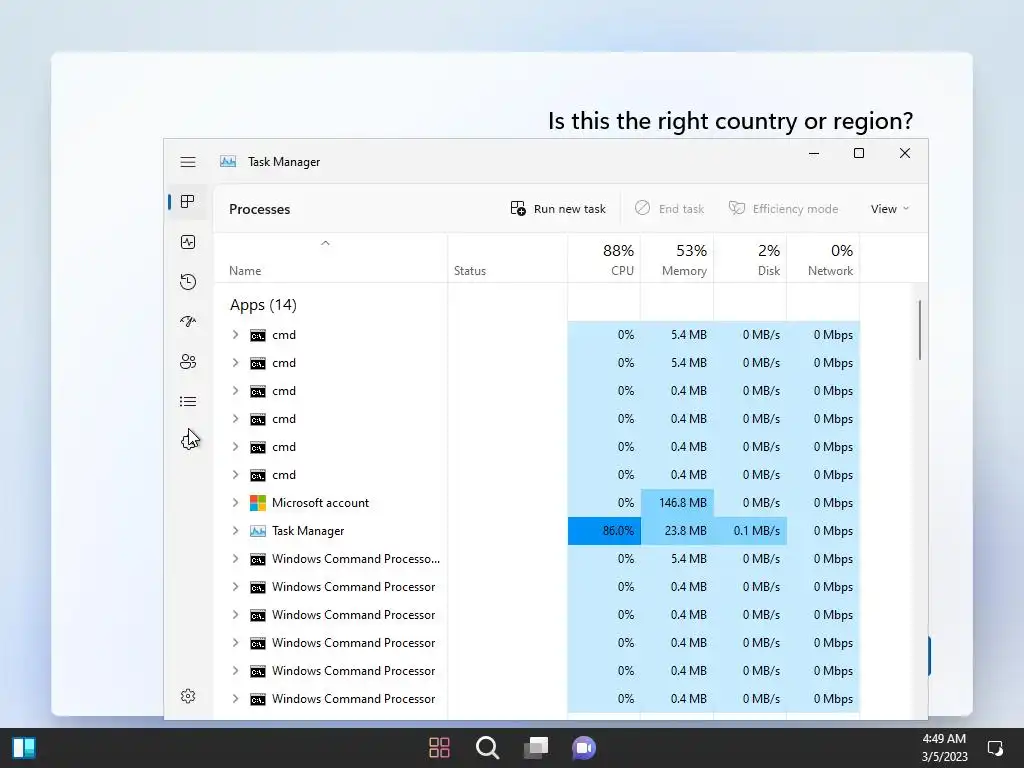The image size is (1024, 768).
Task: Open Start from taskbar center
Action: point(440,748)
